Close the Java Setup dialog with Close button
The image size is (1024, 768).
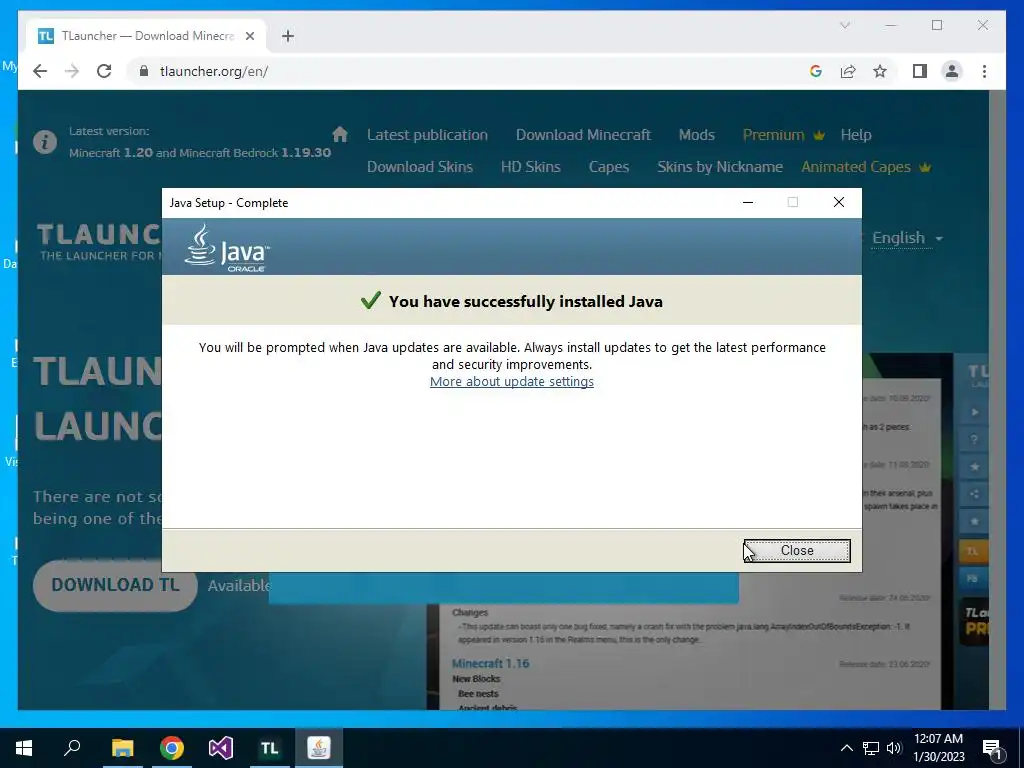tap(797, 551)
